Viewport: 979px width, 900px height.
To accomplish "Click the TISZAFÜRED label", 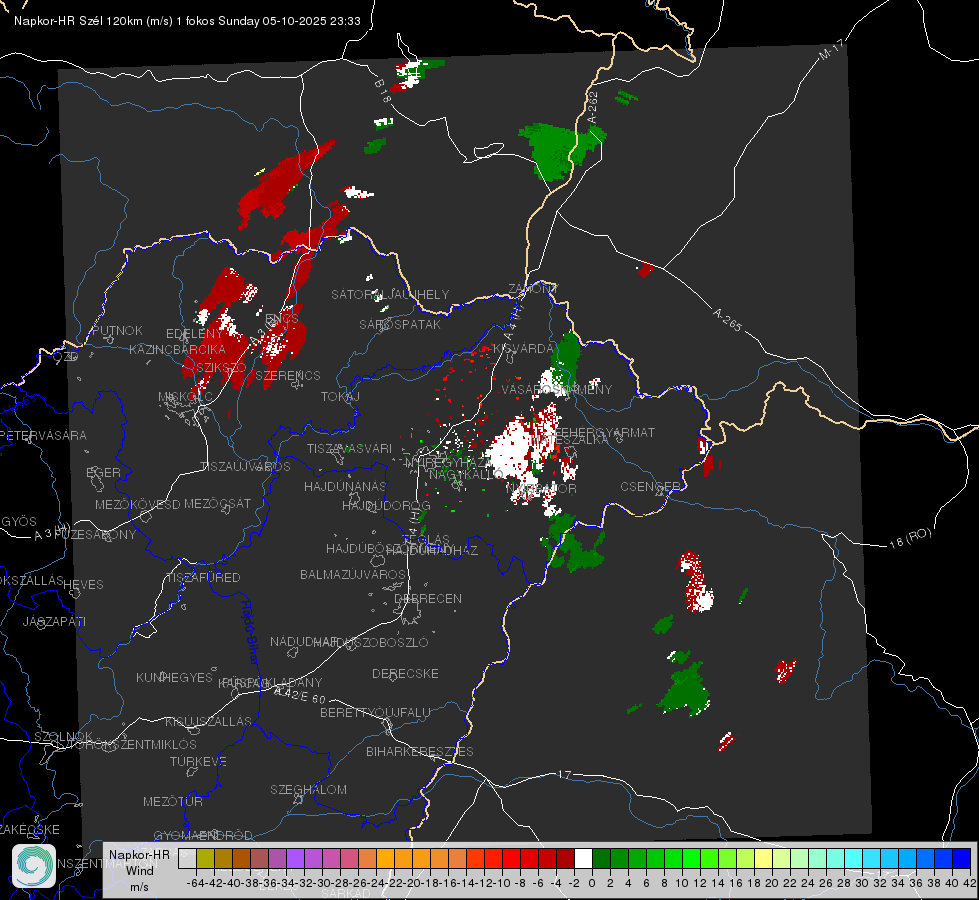I will point(204,578).
